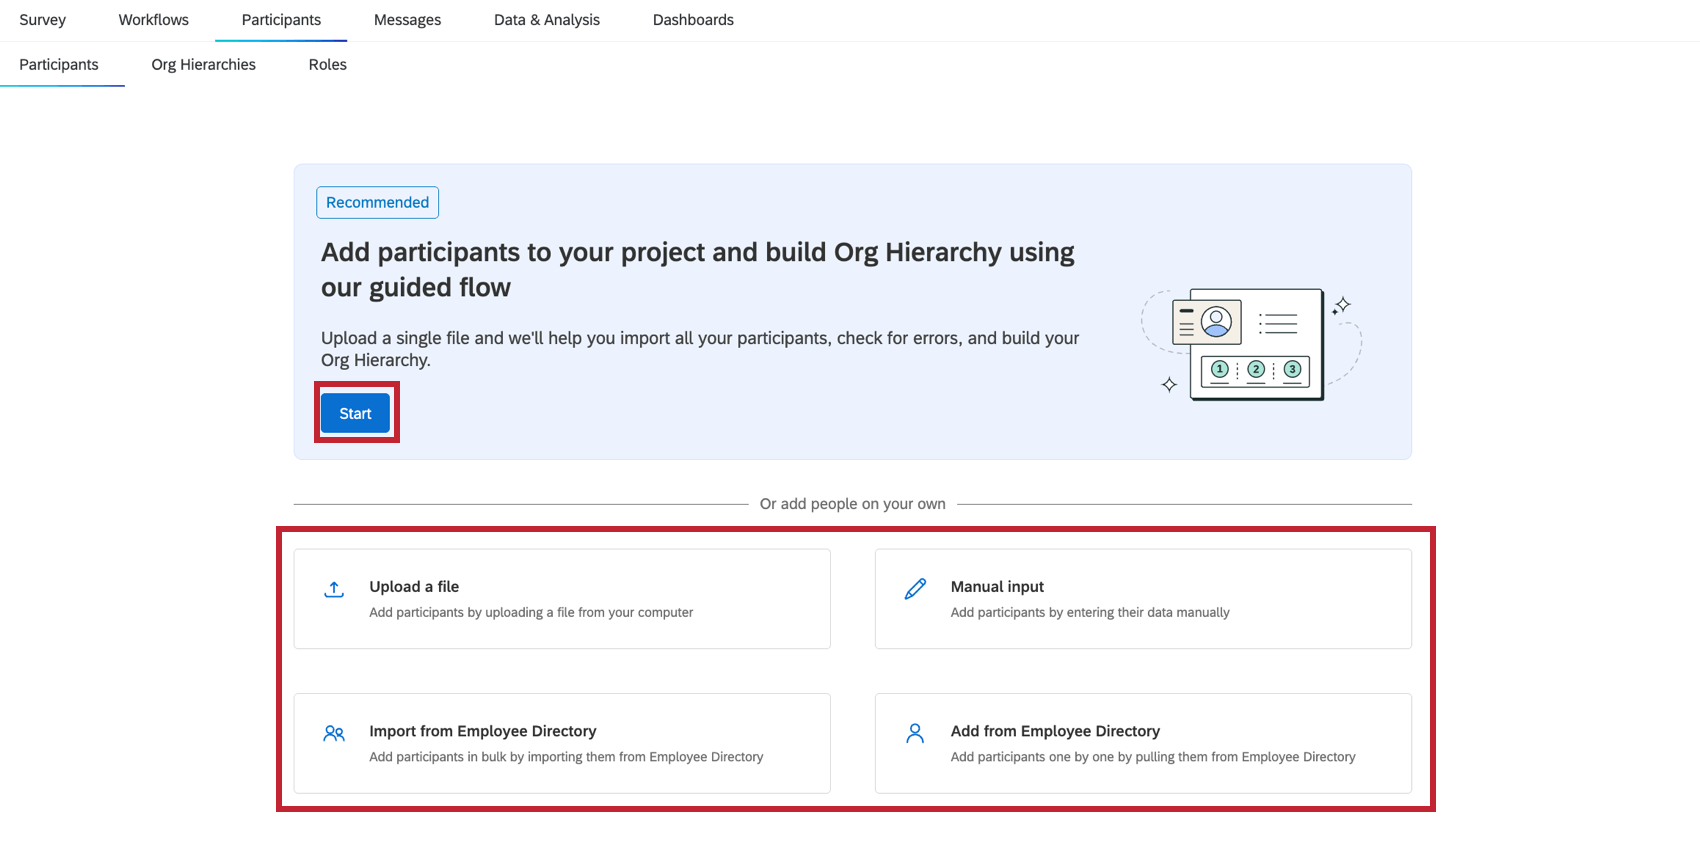This screenshot has width=1700, height=850.
Task: Select the Participants sub-tab
Action: click(x=59, y=65)
